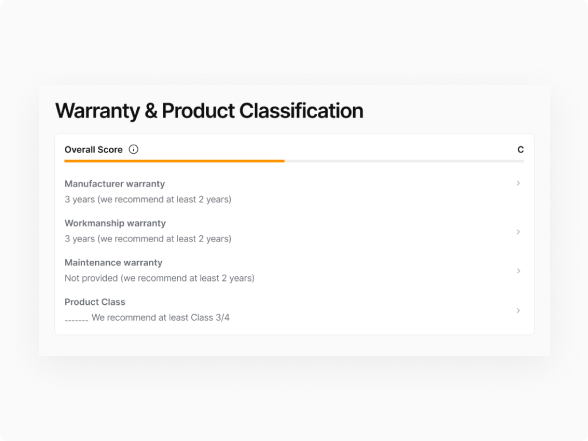Open the Manufacturer warranty row label

coord(115,184)
